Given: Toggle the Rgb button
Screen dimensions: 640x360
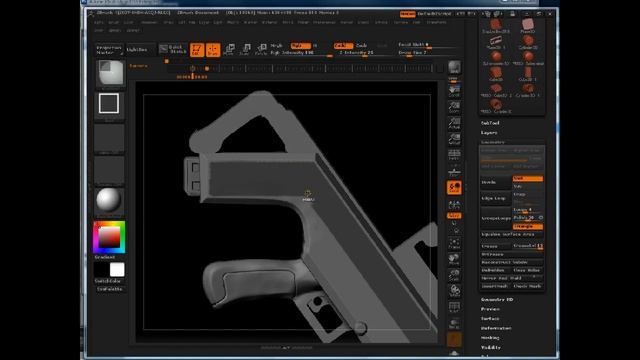Looking at the screenshot, I should click(300, 46).
